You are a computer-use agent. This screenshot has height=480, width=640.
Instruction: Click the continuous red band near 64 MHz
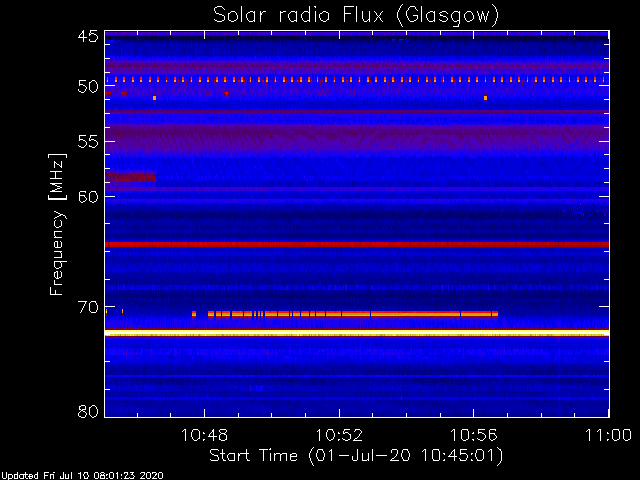pos(357,244)
